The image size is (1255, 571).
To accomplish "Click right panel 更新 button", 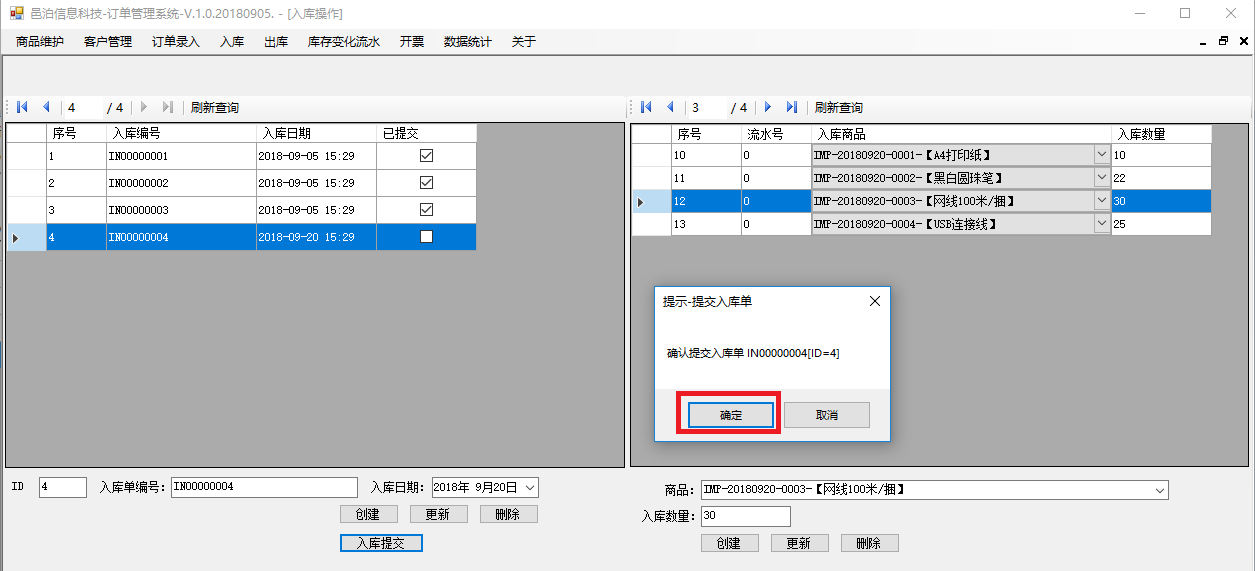I will 799,543.
